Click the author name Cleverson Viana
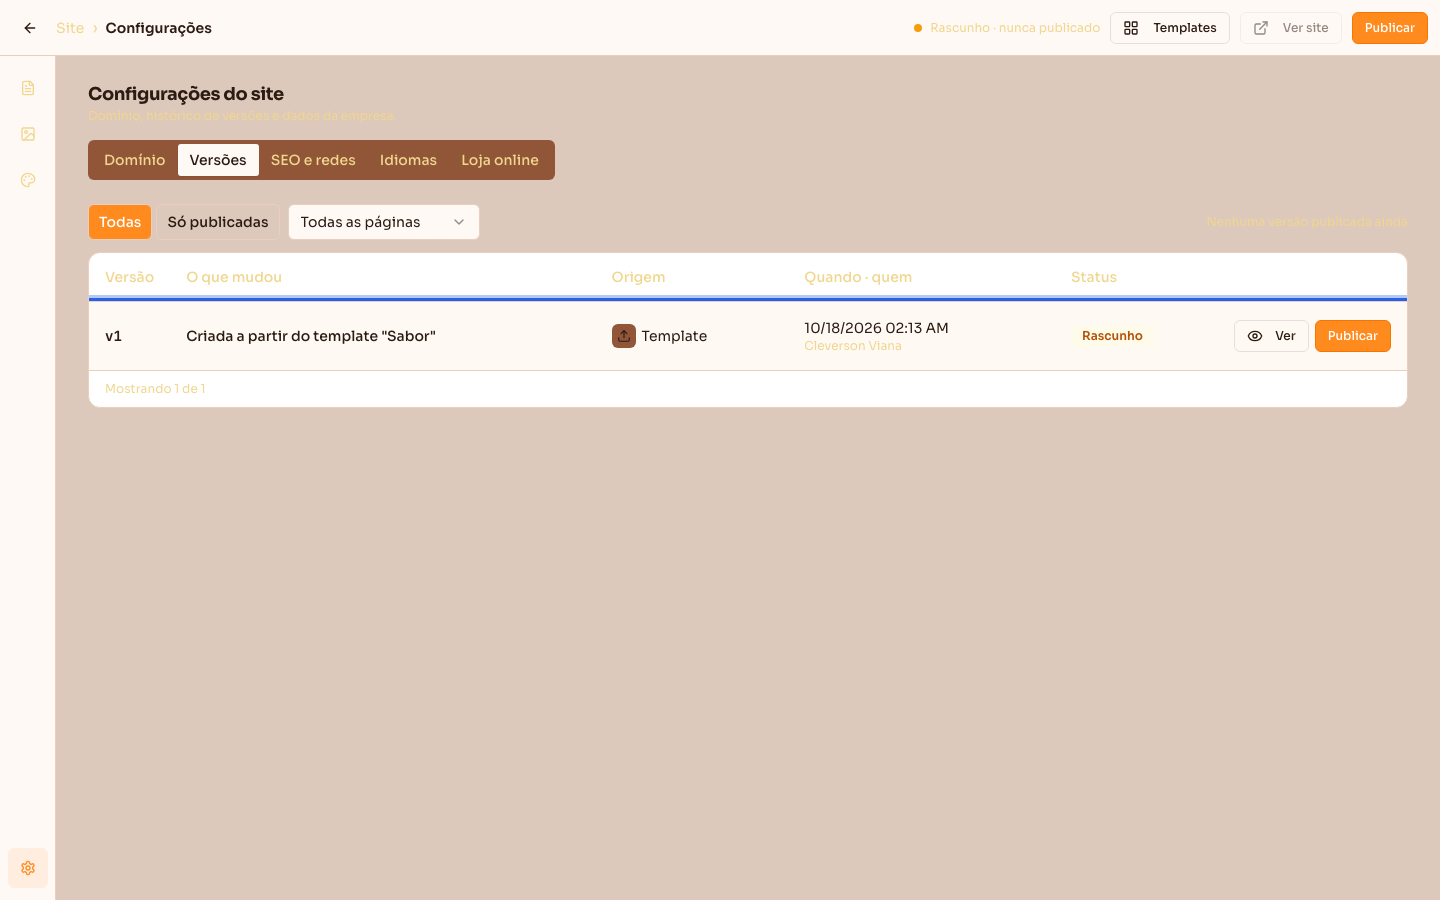The image size is (1440, 900). click(853, 346)
